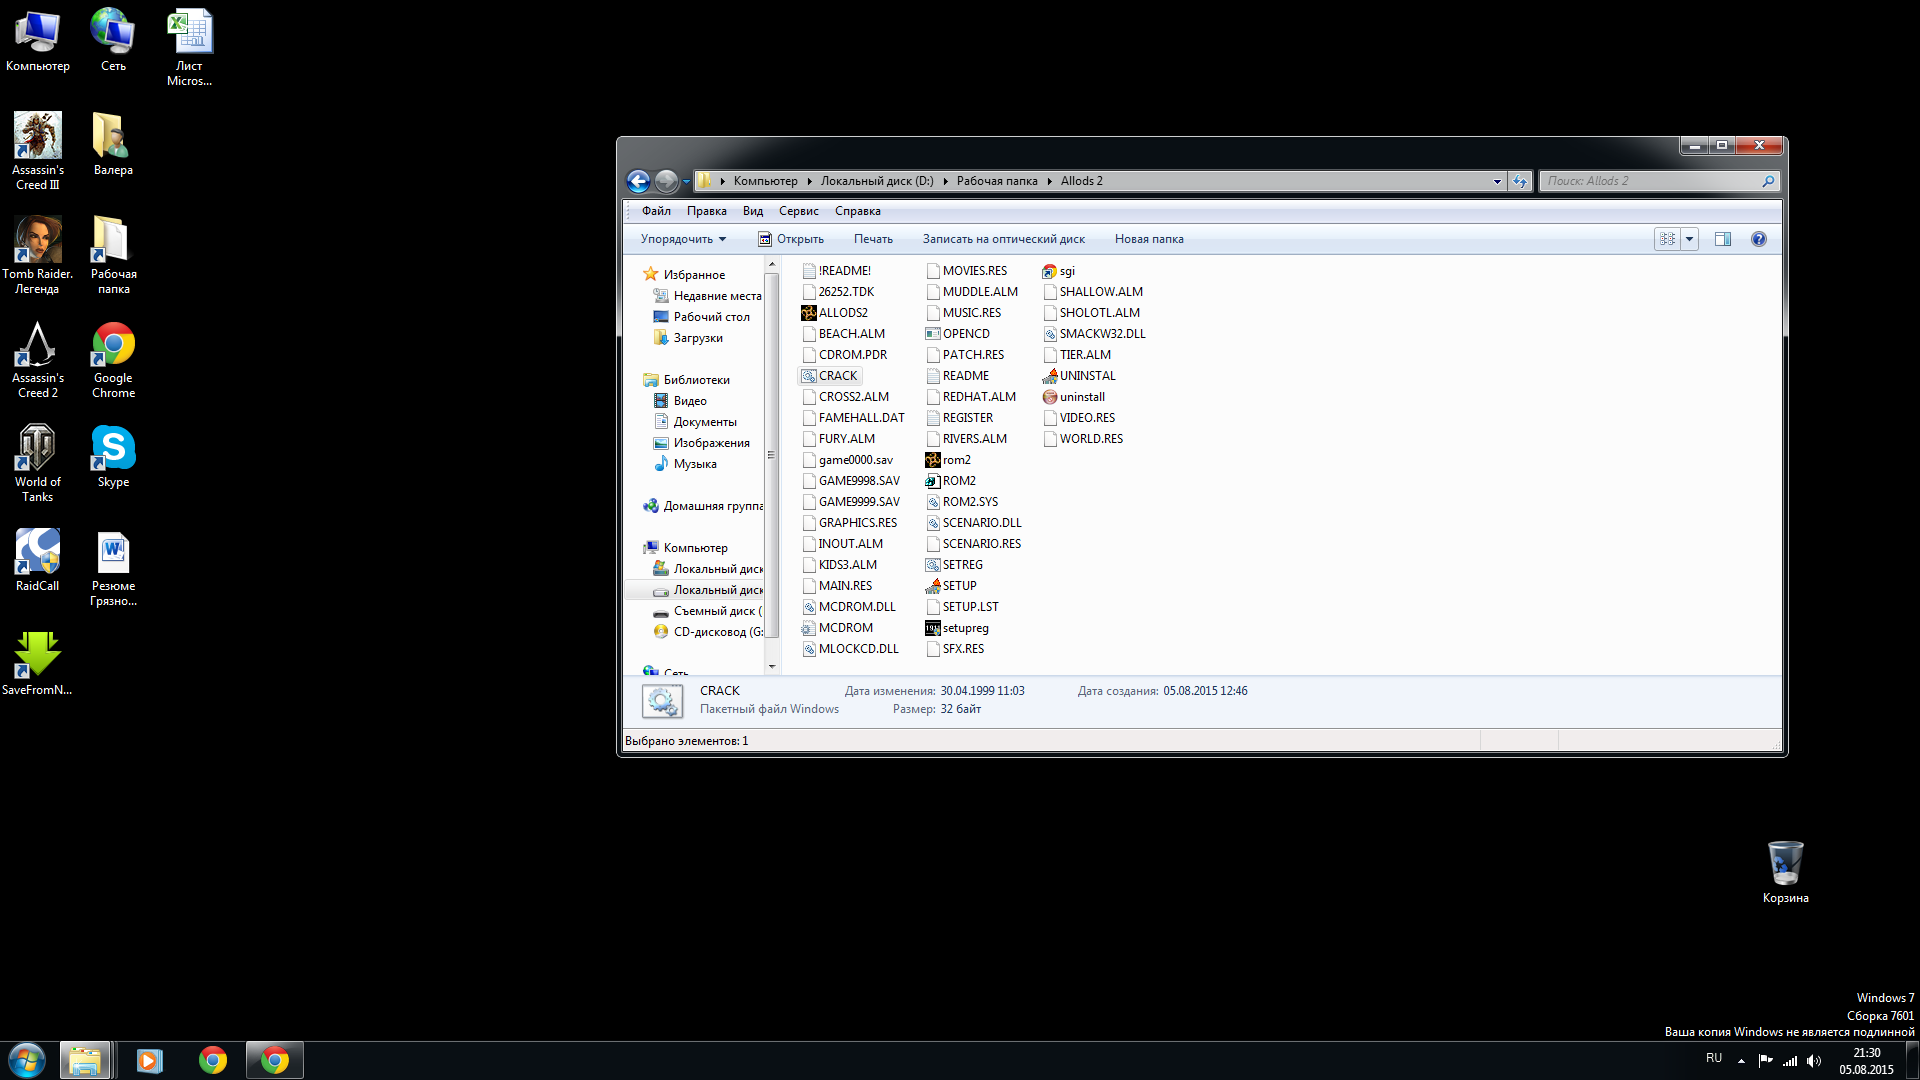1920x1080 pixels.
Task: Click the Back navigation arrow button
Action: click(x=638, y=181)
